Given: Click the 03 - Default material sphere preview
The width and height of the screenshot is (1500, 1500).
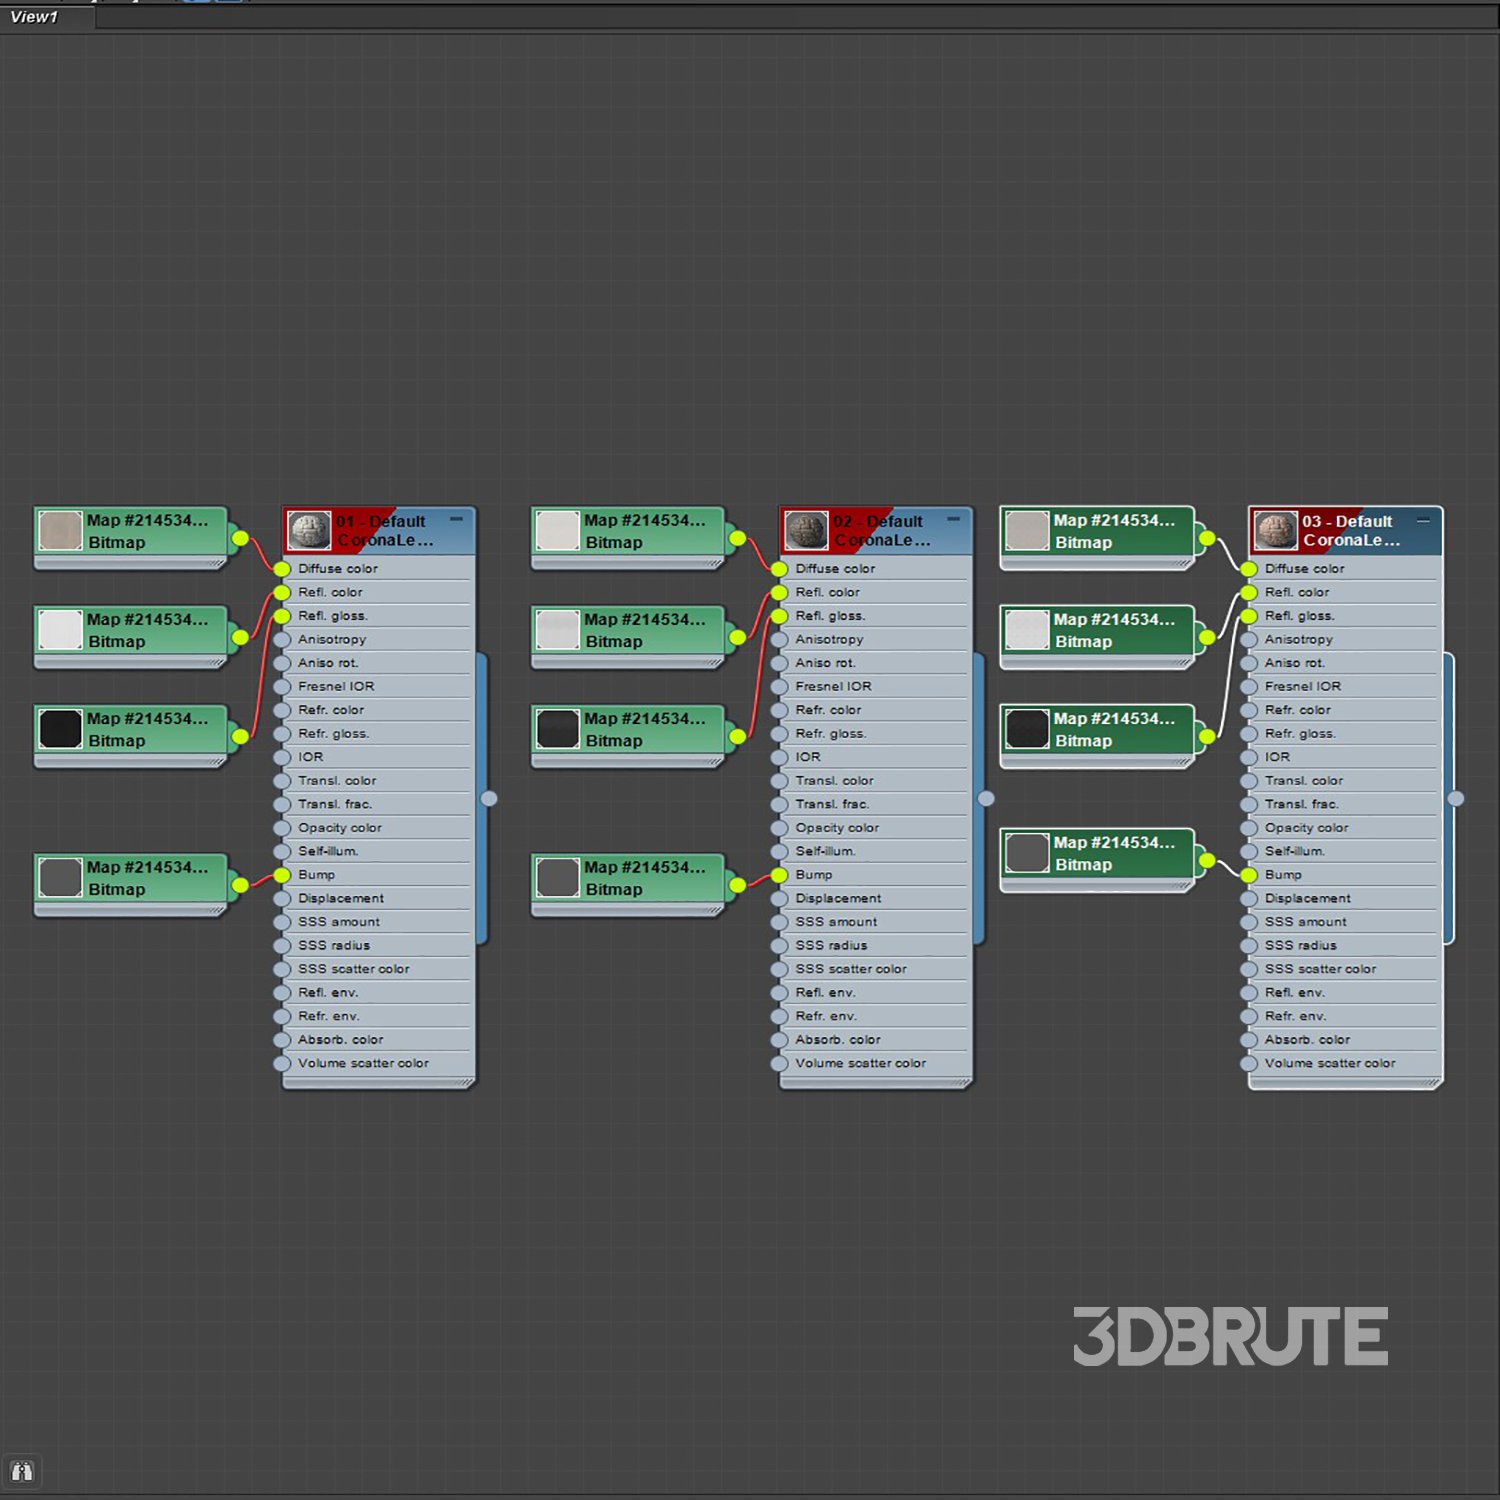Looking at the screenshot, I should tap(1275, 531).
